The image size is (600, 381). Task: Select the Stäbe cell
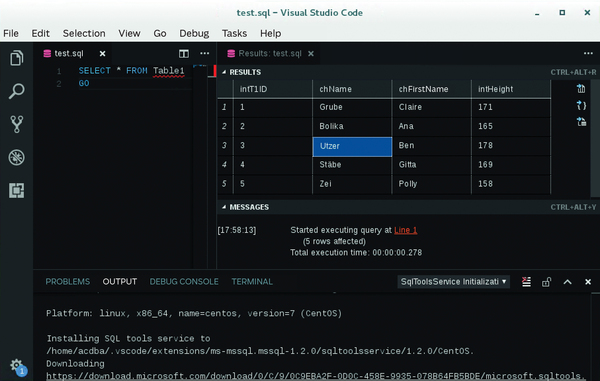pos(352,165)
